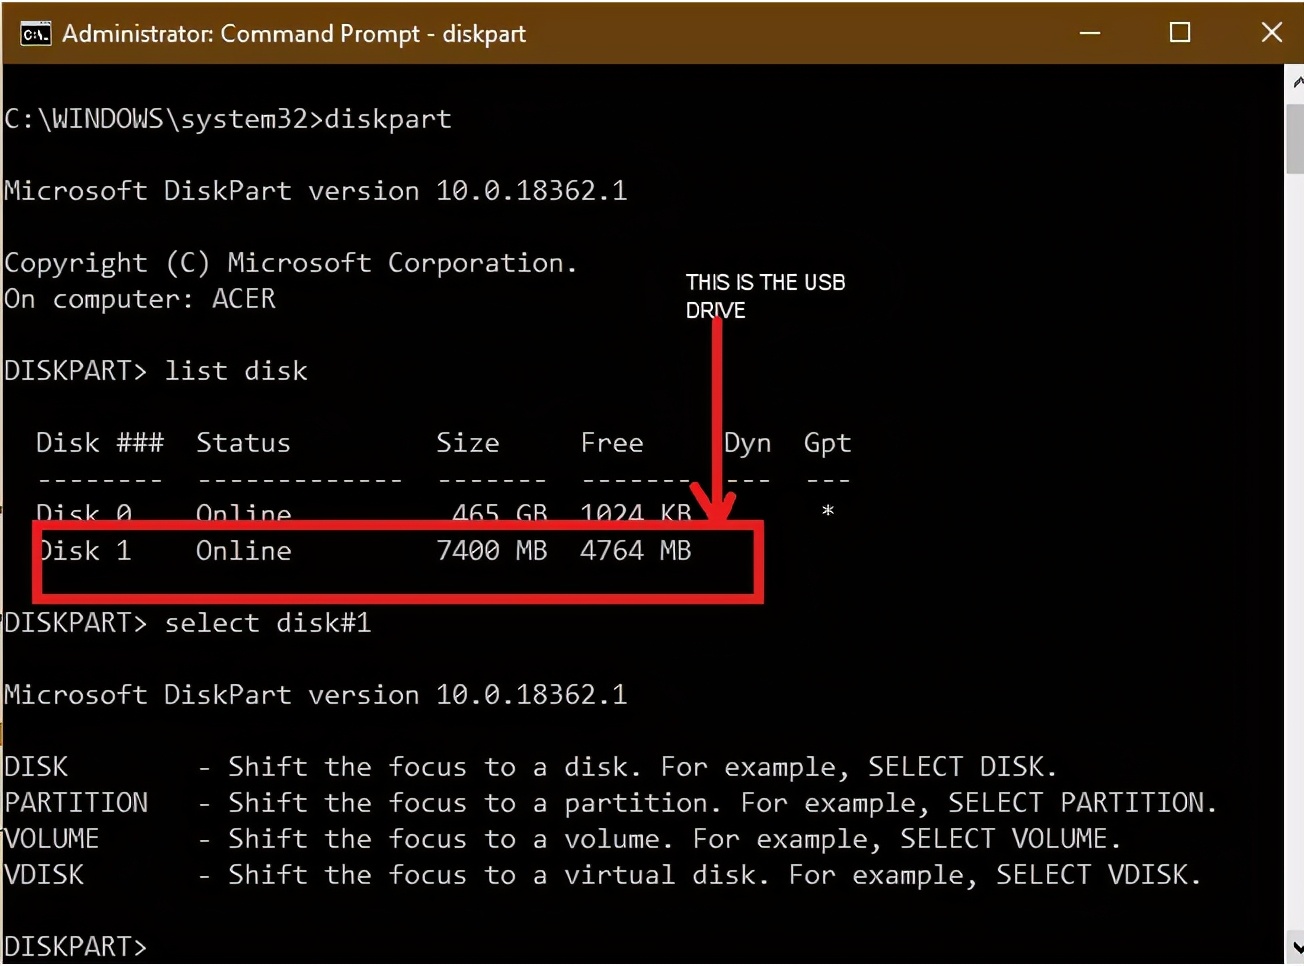The image size is (1304, 966).
Task: Click the asterisk in the Gpt column
Action: click(827, 512)
